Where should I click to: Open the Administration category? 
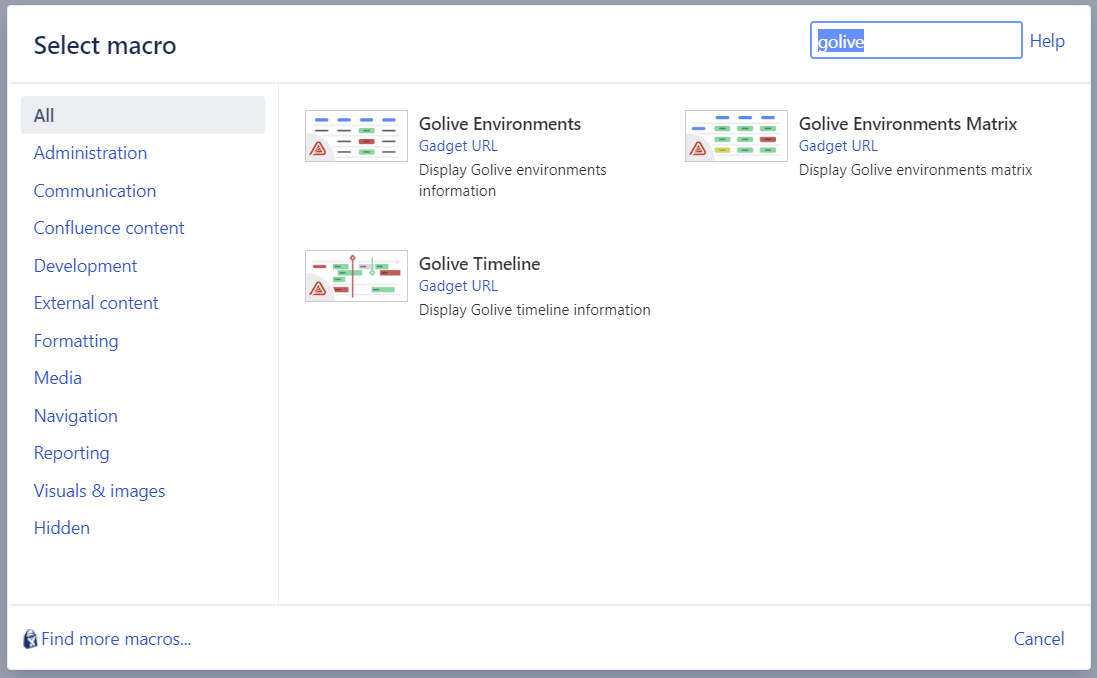pyautogui.click(x=90, y=153)
